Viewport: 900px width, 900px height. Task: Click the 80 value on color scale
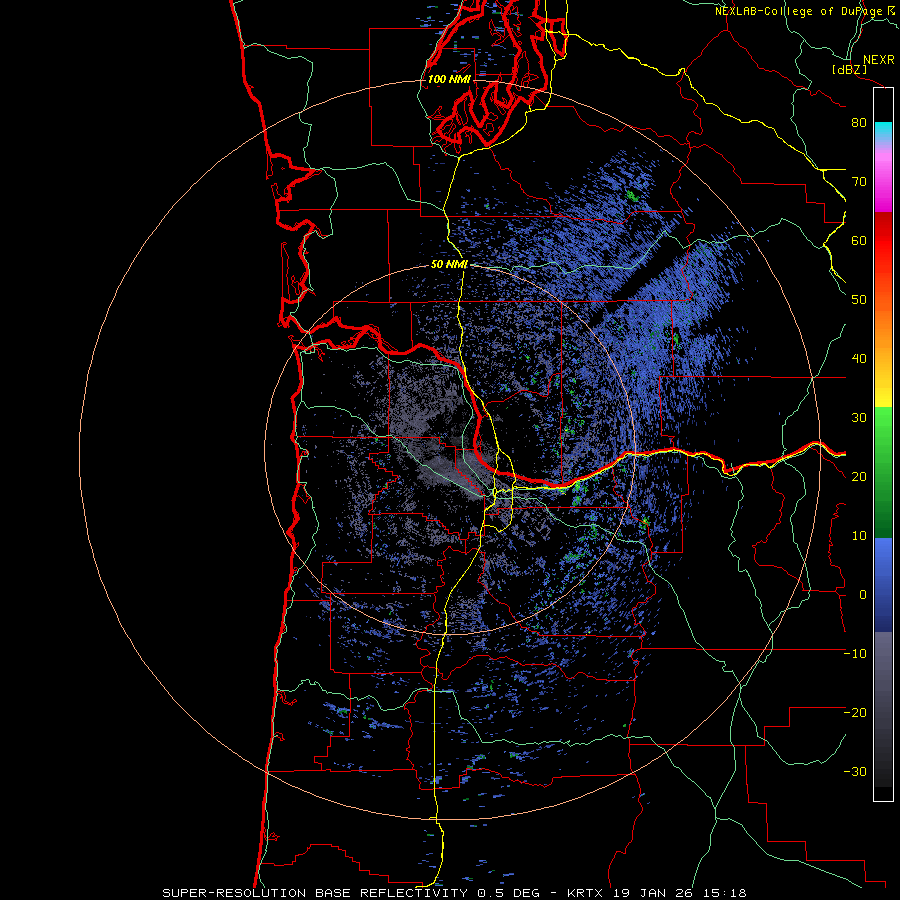(x=859, y=123)
